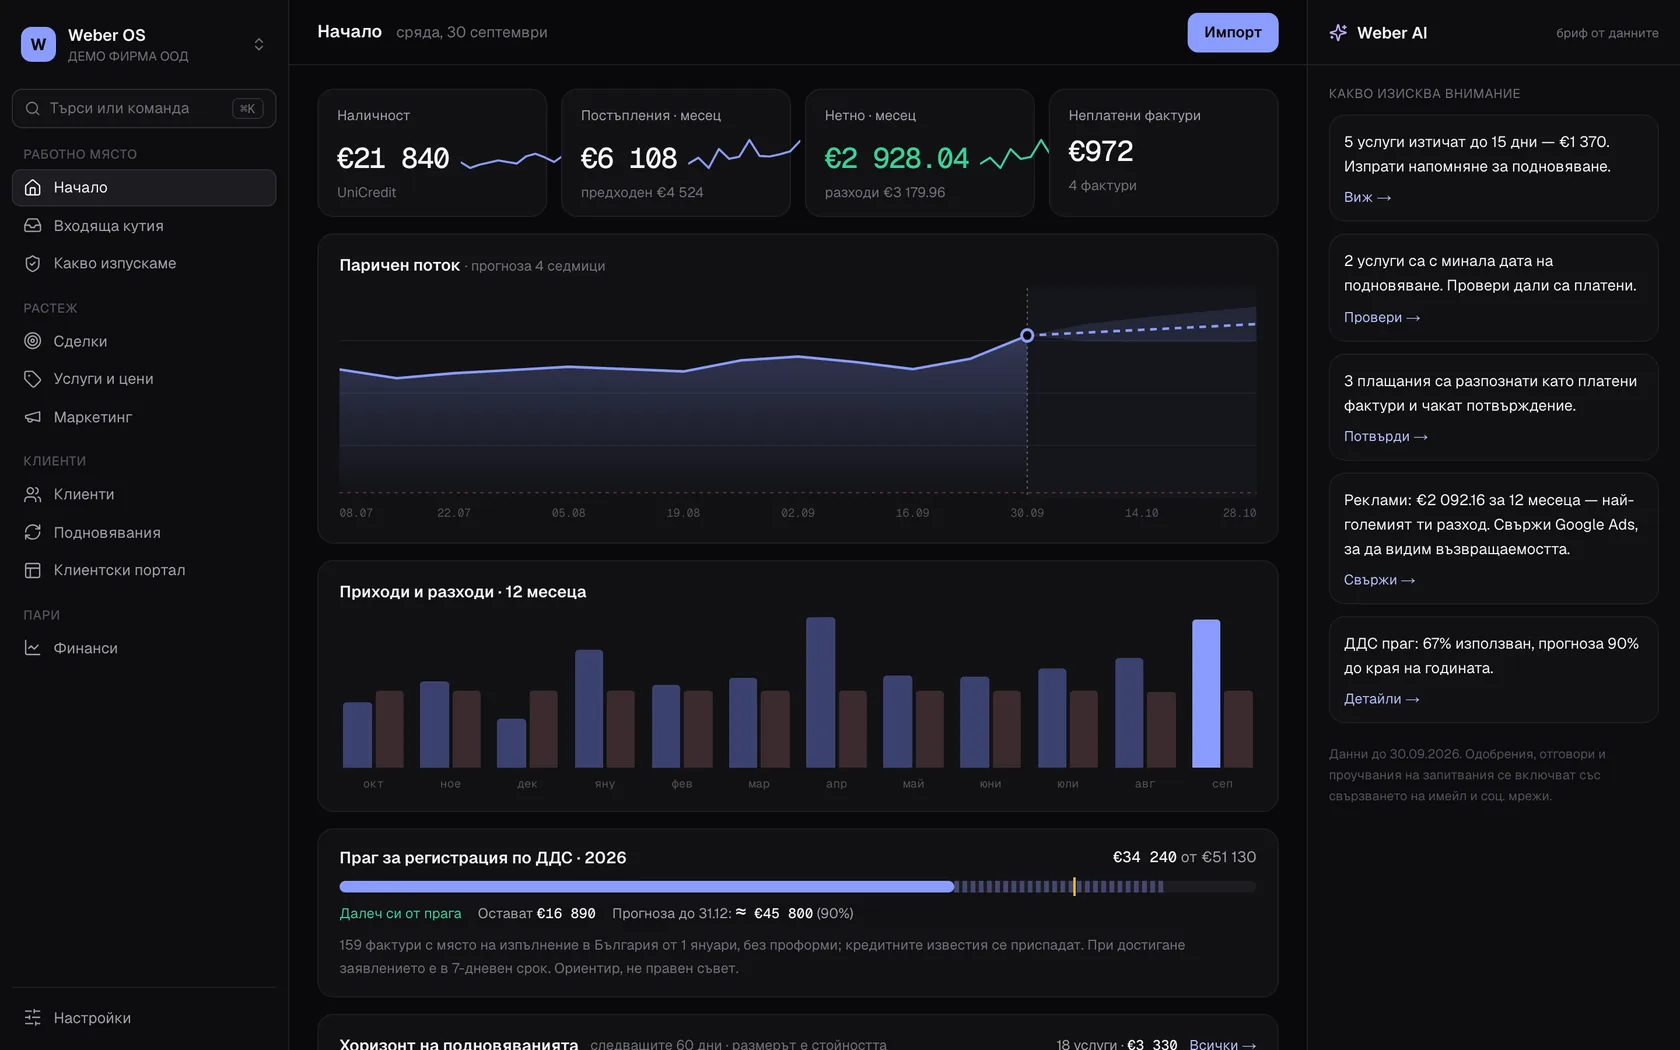1680x1050 pixels.
Task: Click the Импорт button
Action: point(1232,32)
